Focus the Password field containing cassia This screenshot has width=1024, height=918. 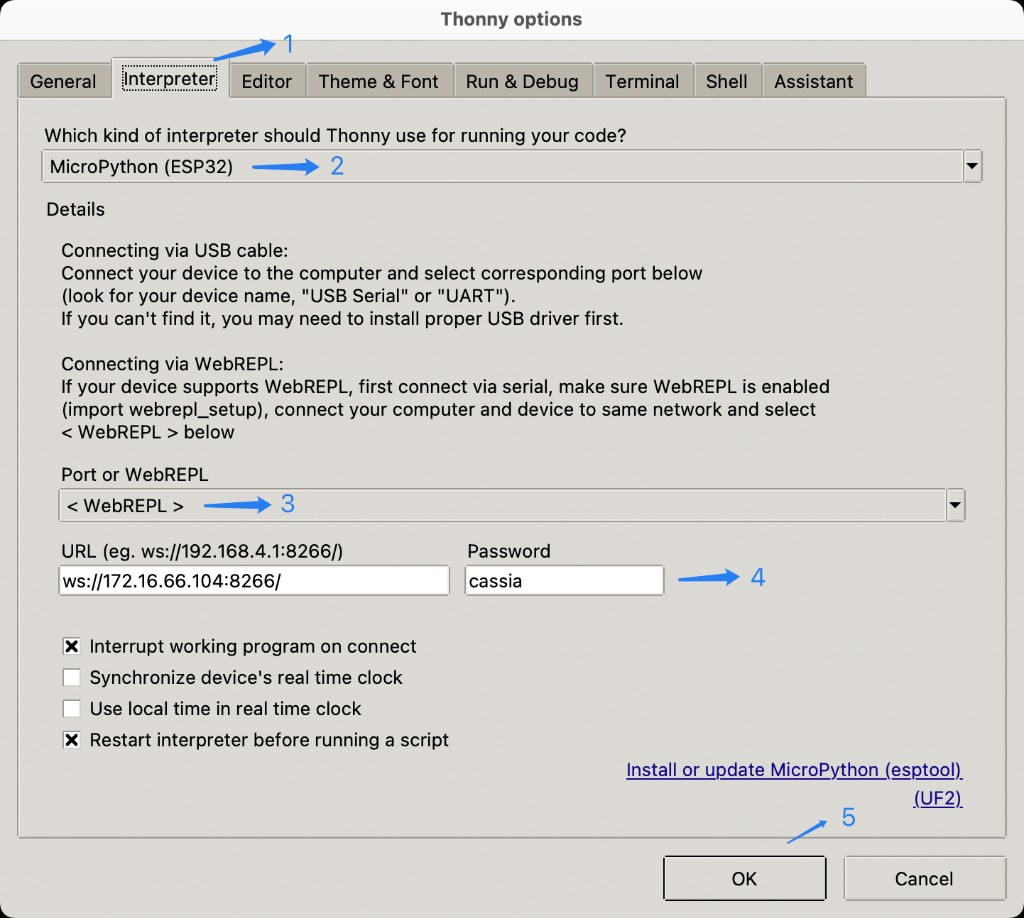coord(564,580)
